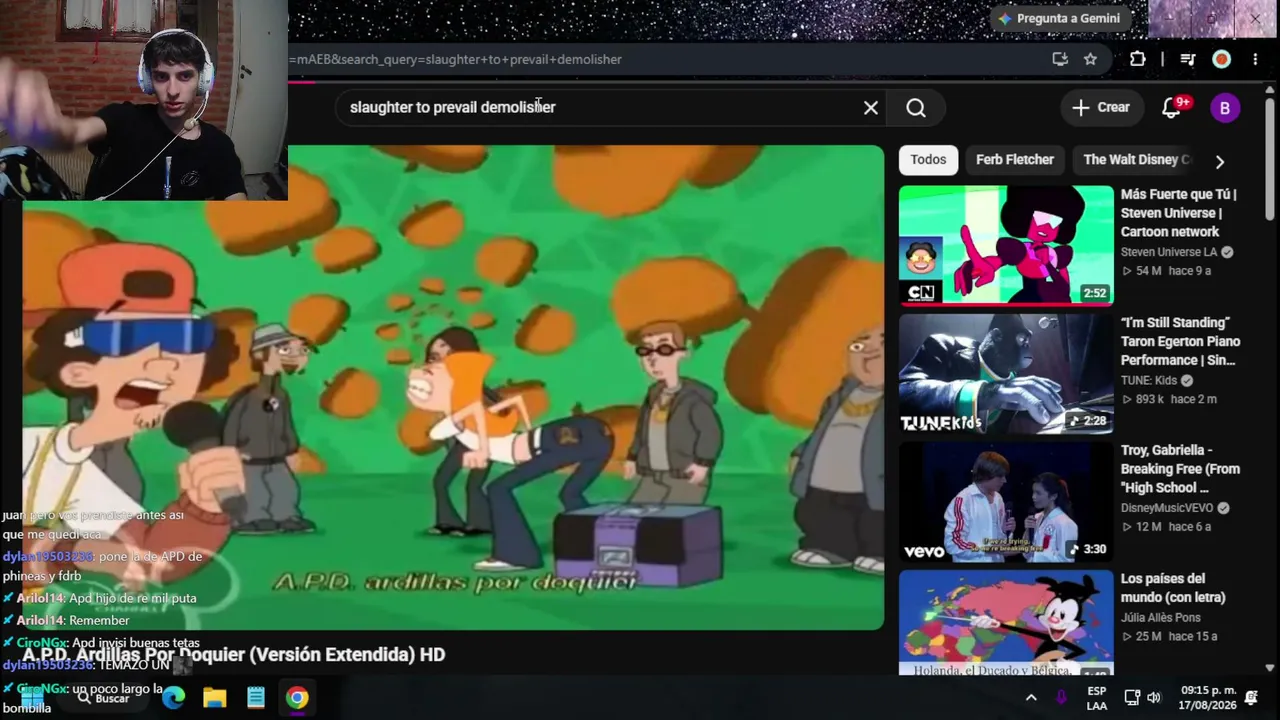This screenshot has width=1280, height=720.
Task: Click the Troy, Gabriella Breaking Free title
Action: [1180, 469]
